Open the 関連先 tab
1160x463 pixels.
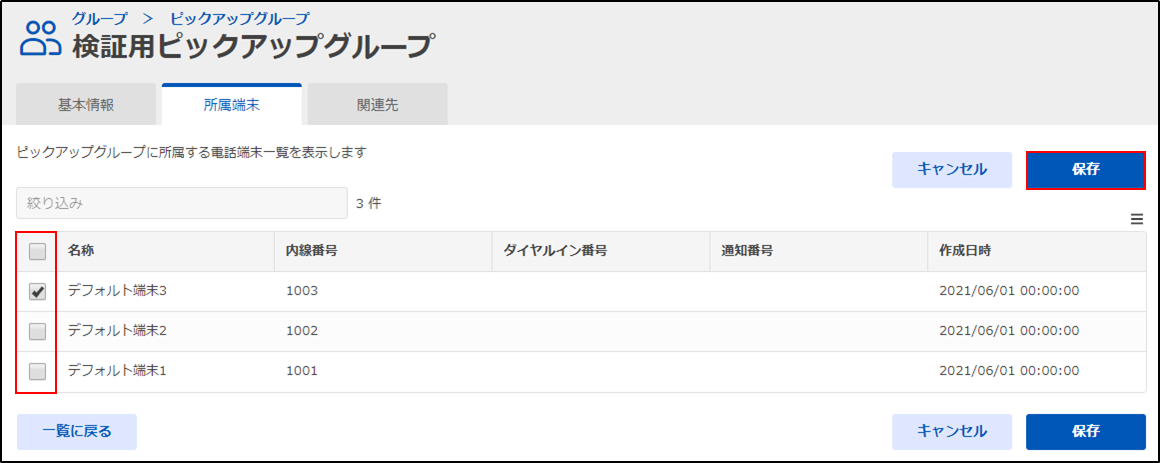tap(377, 104)
